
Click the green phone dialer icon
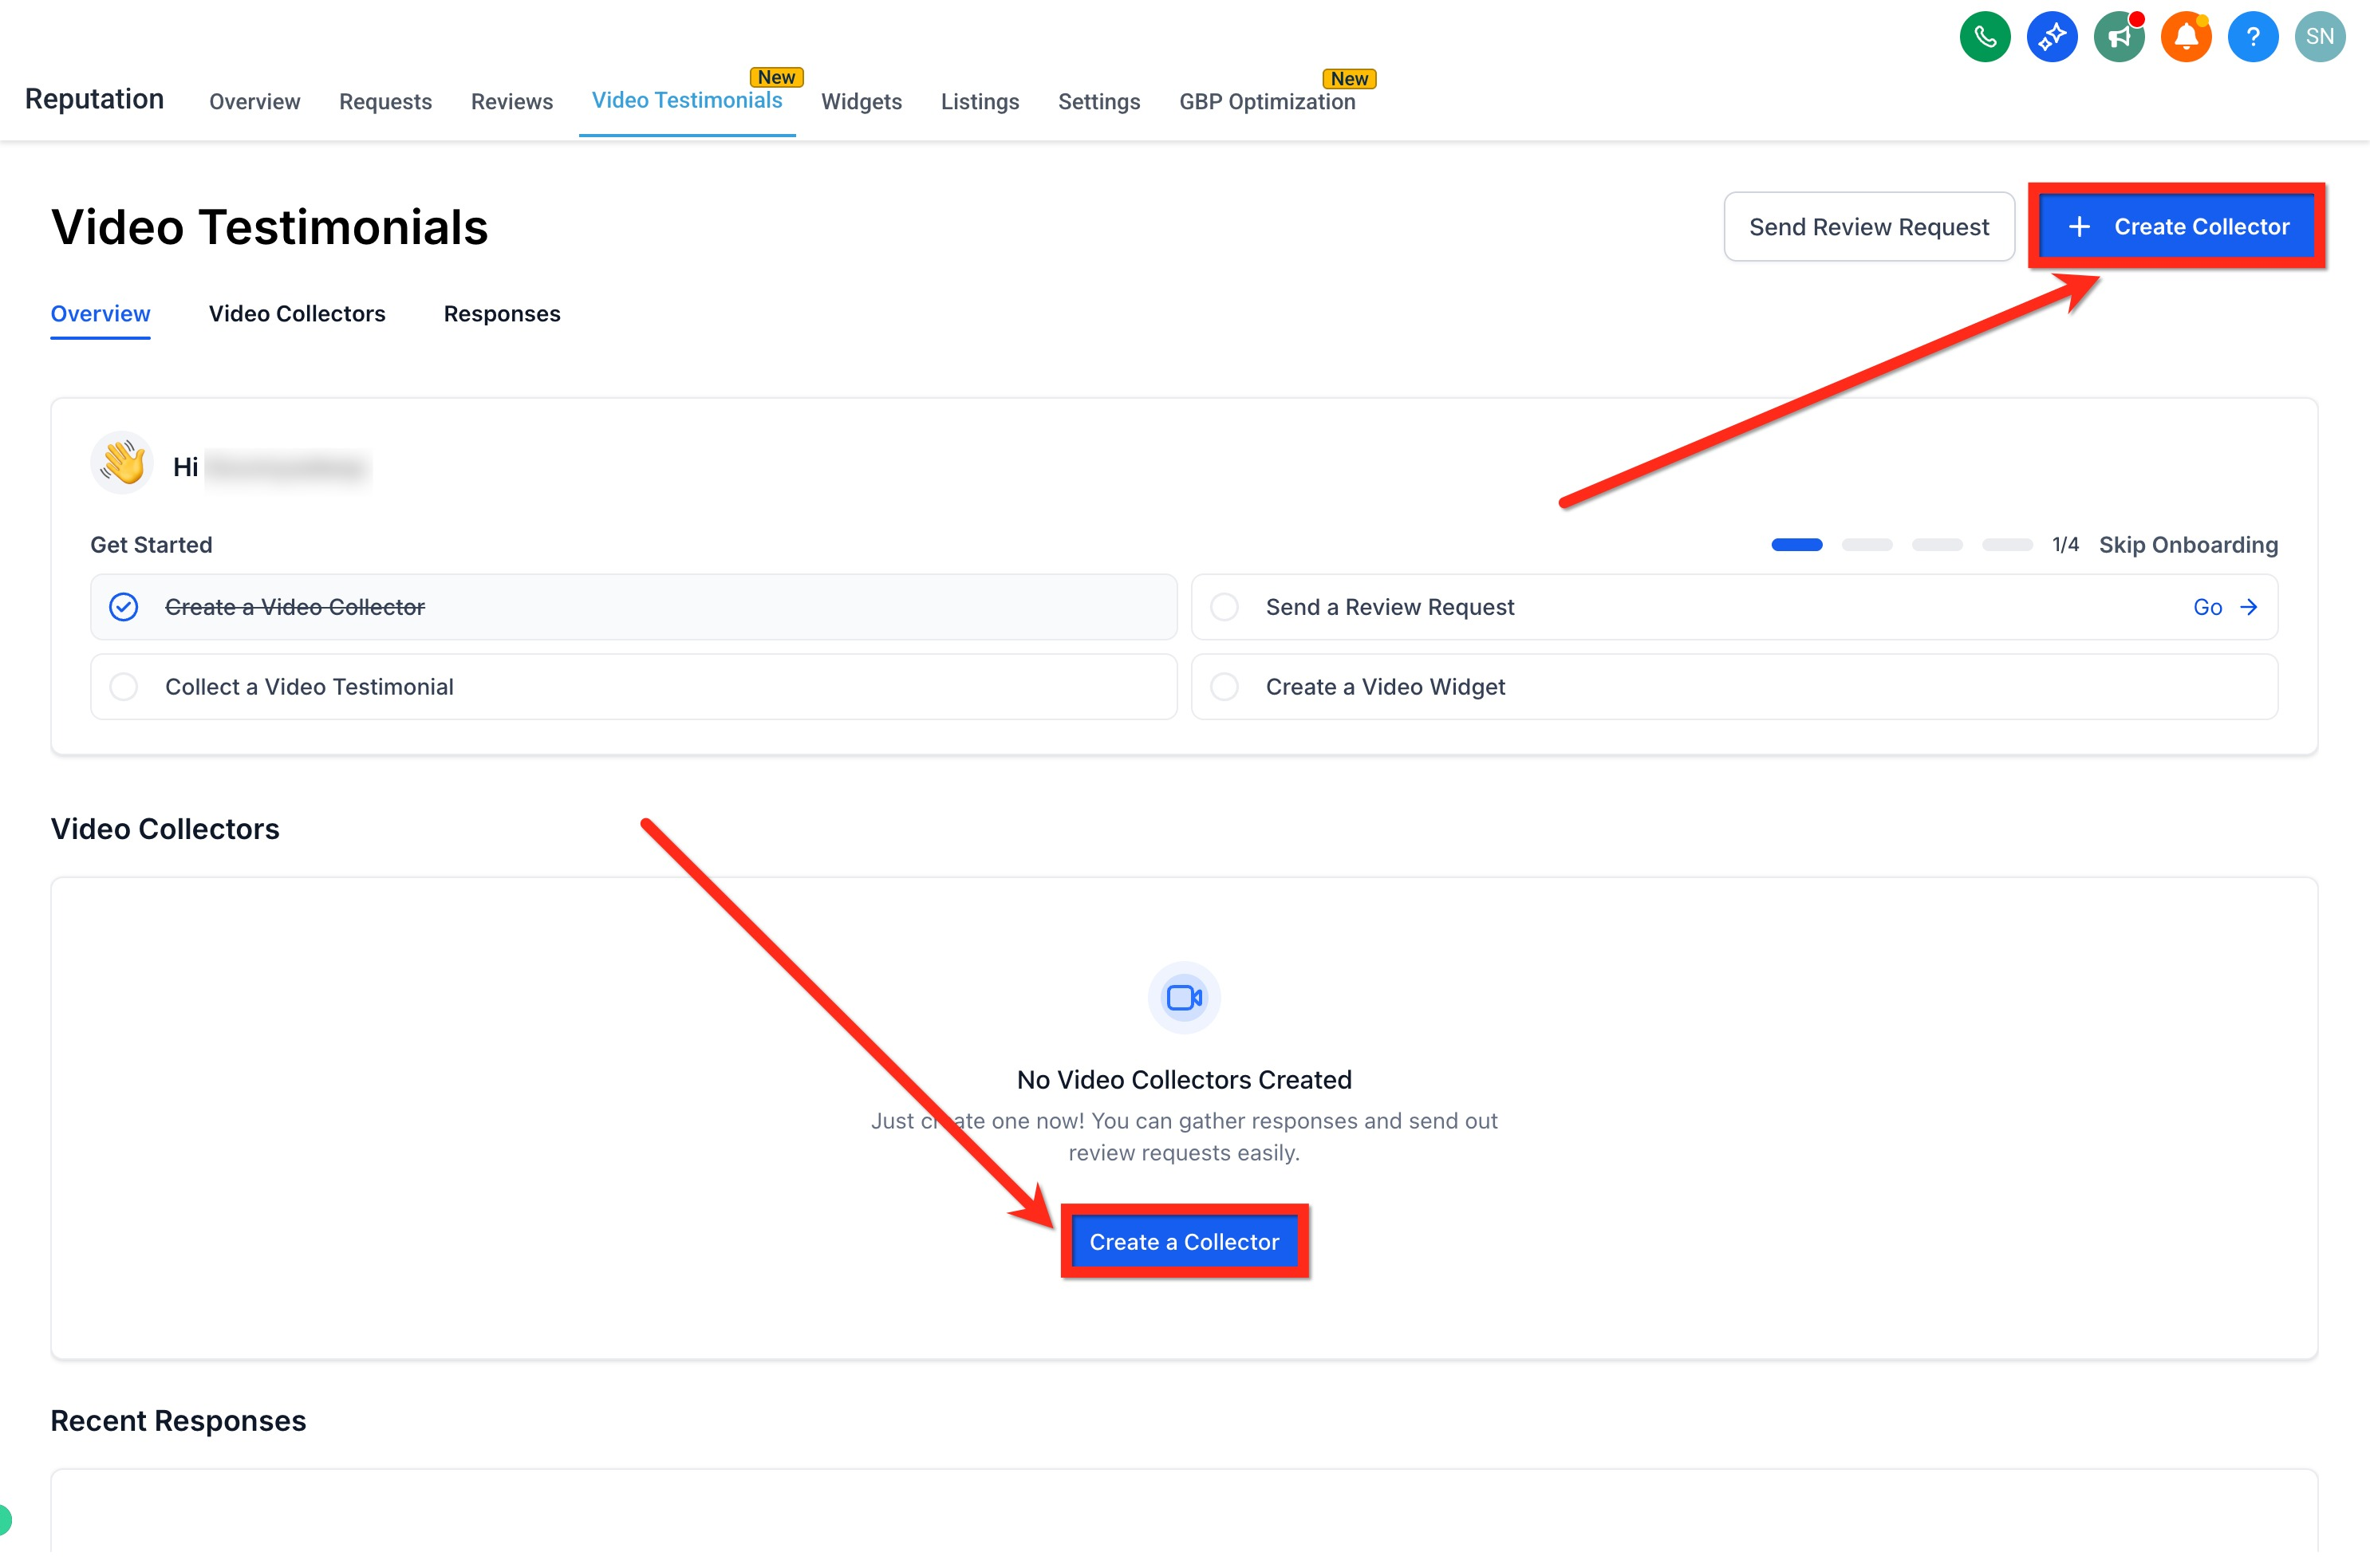click(1984, 37)
